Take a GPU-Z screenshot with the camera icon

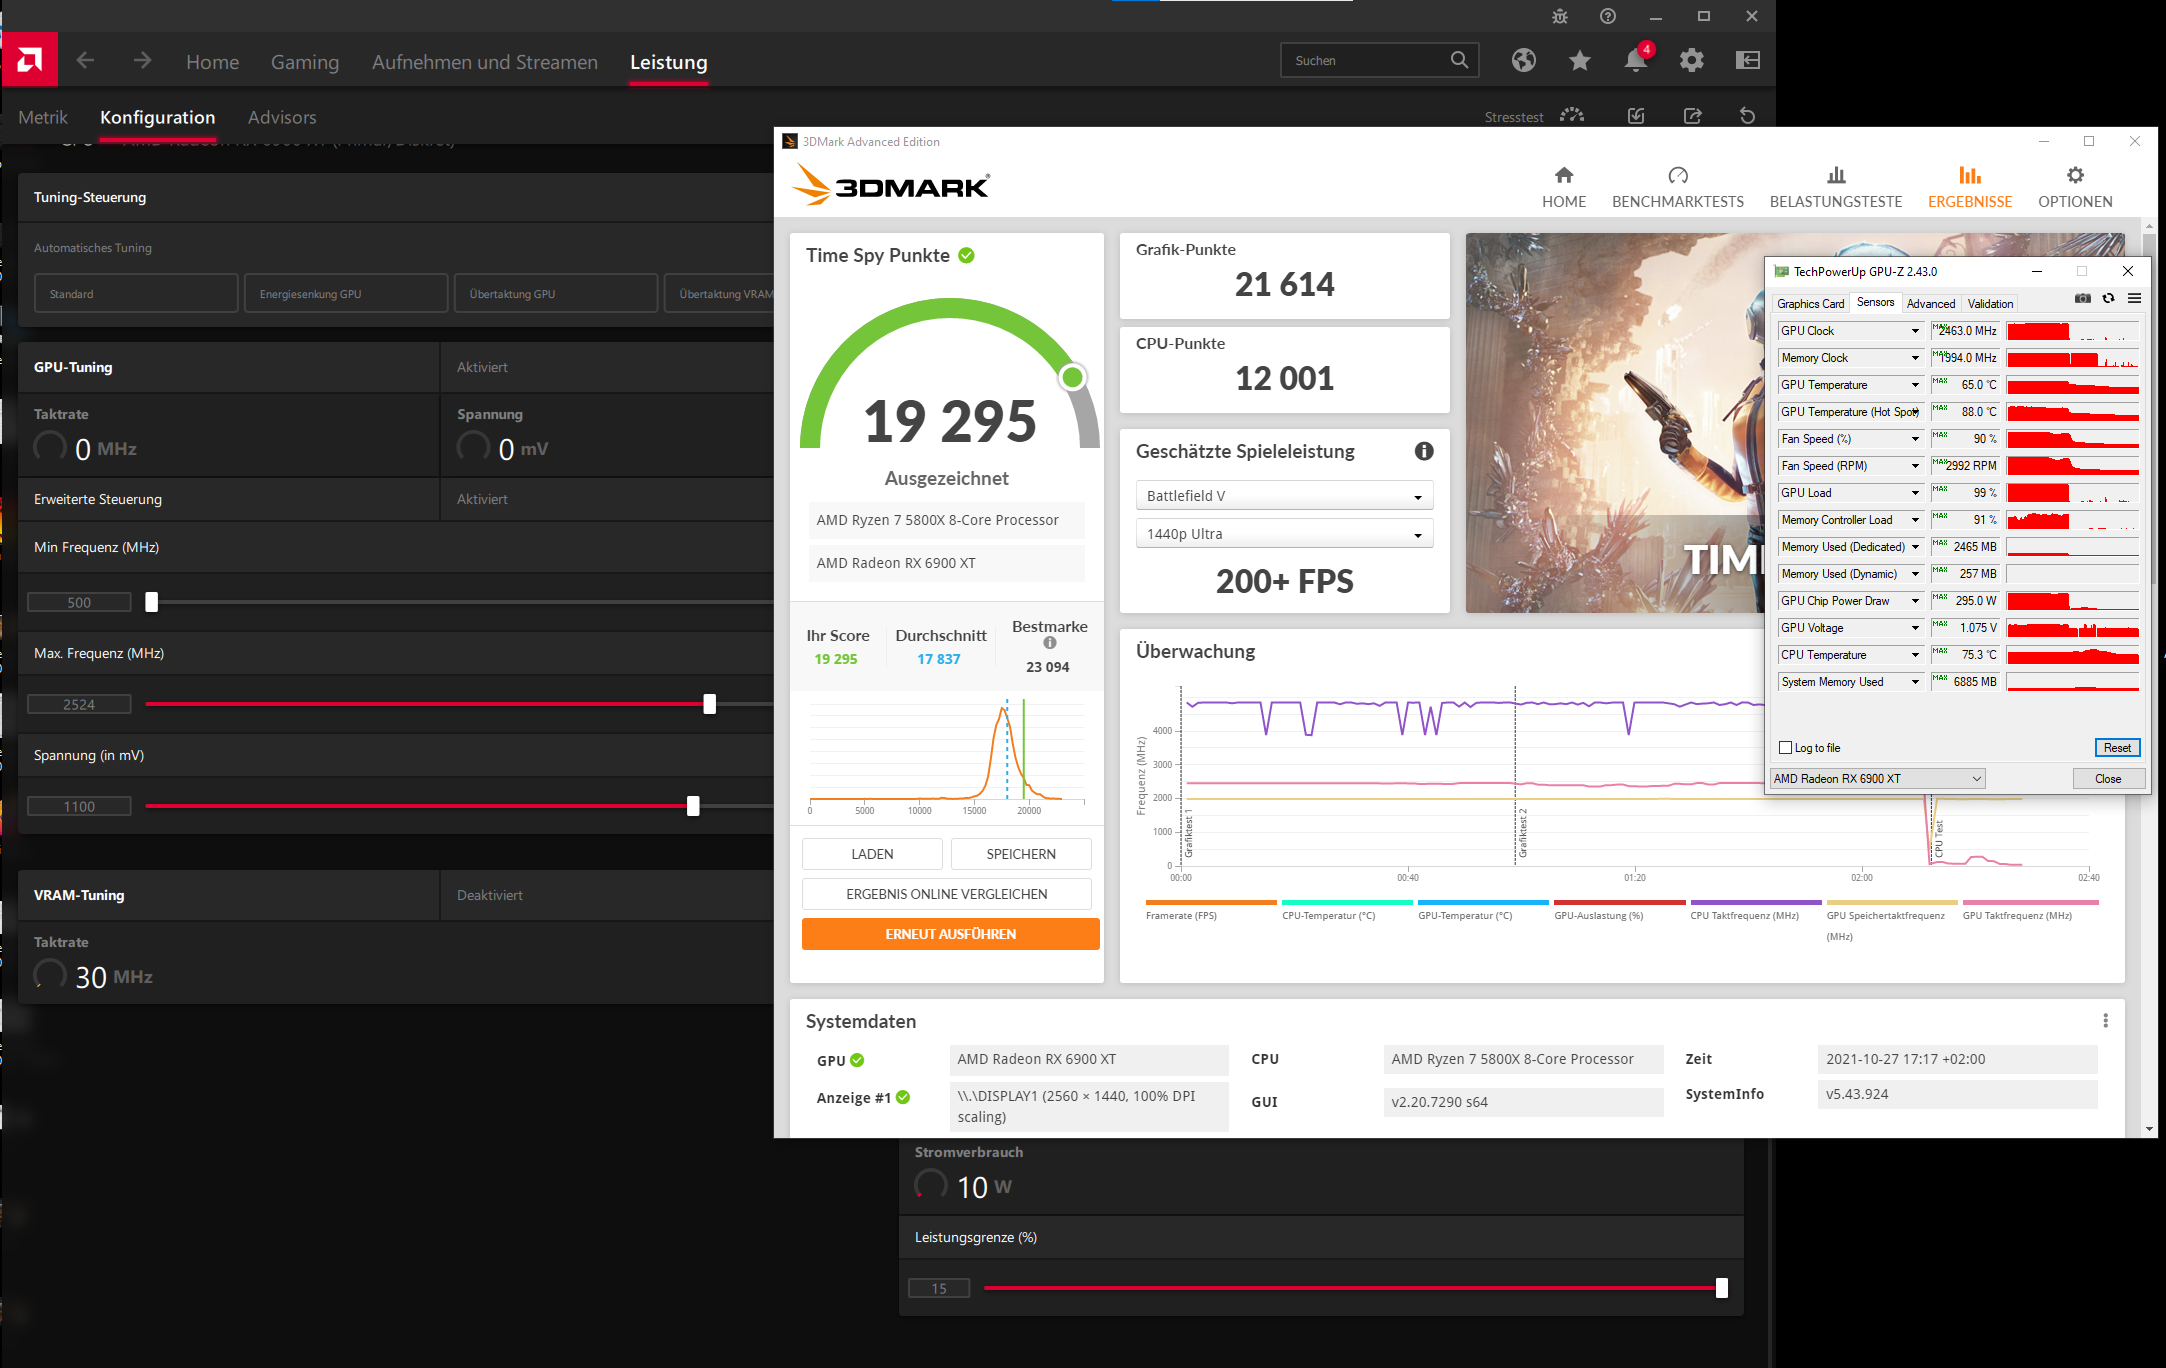(x=2082, y=299)
